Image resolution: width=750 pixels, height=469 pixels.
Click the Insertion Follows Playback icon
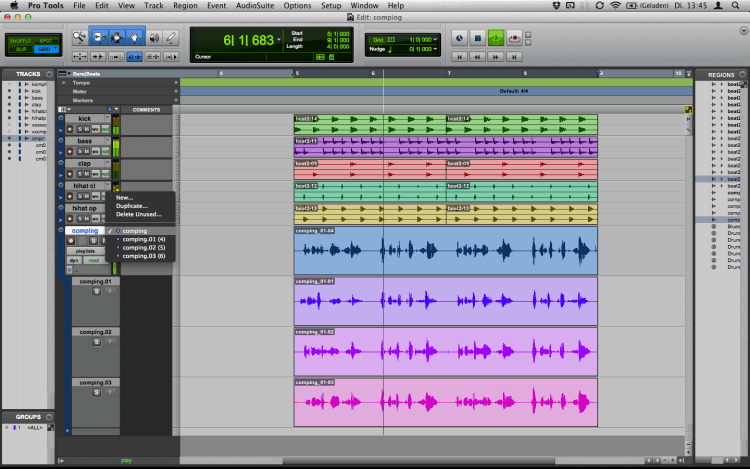point(171,56)
